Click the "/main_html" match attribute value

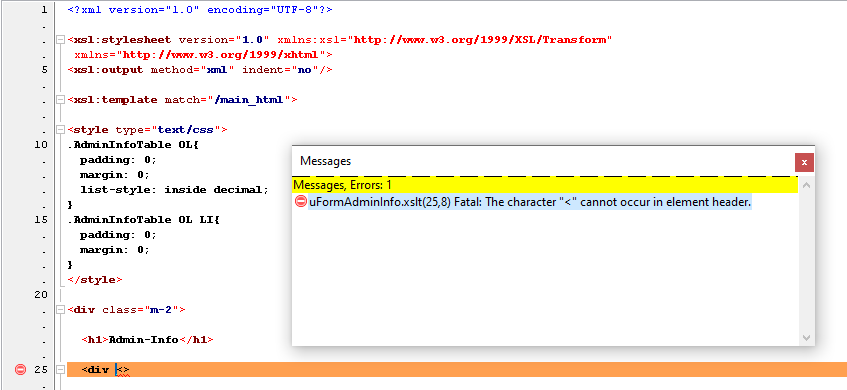click(x=249, y=100)
